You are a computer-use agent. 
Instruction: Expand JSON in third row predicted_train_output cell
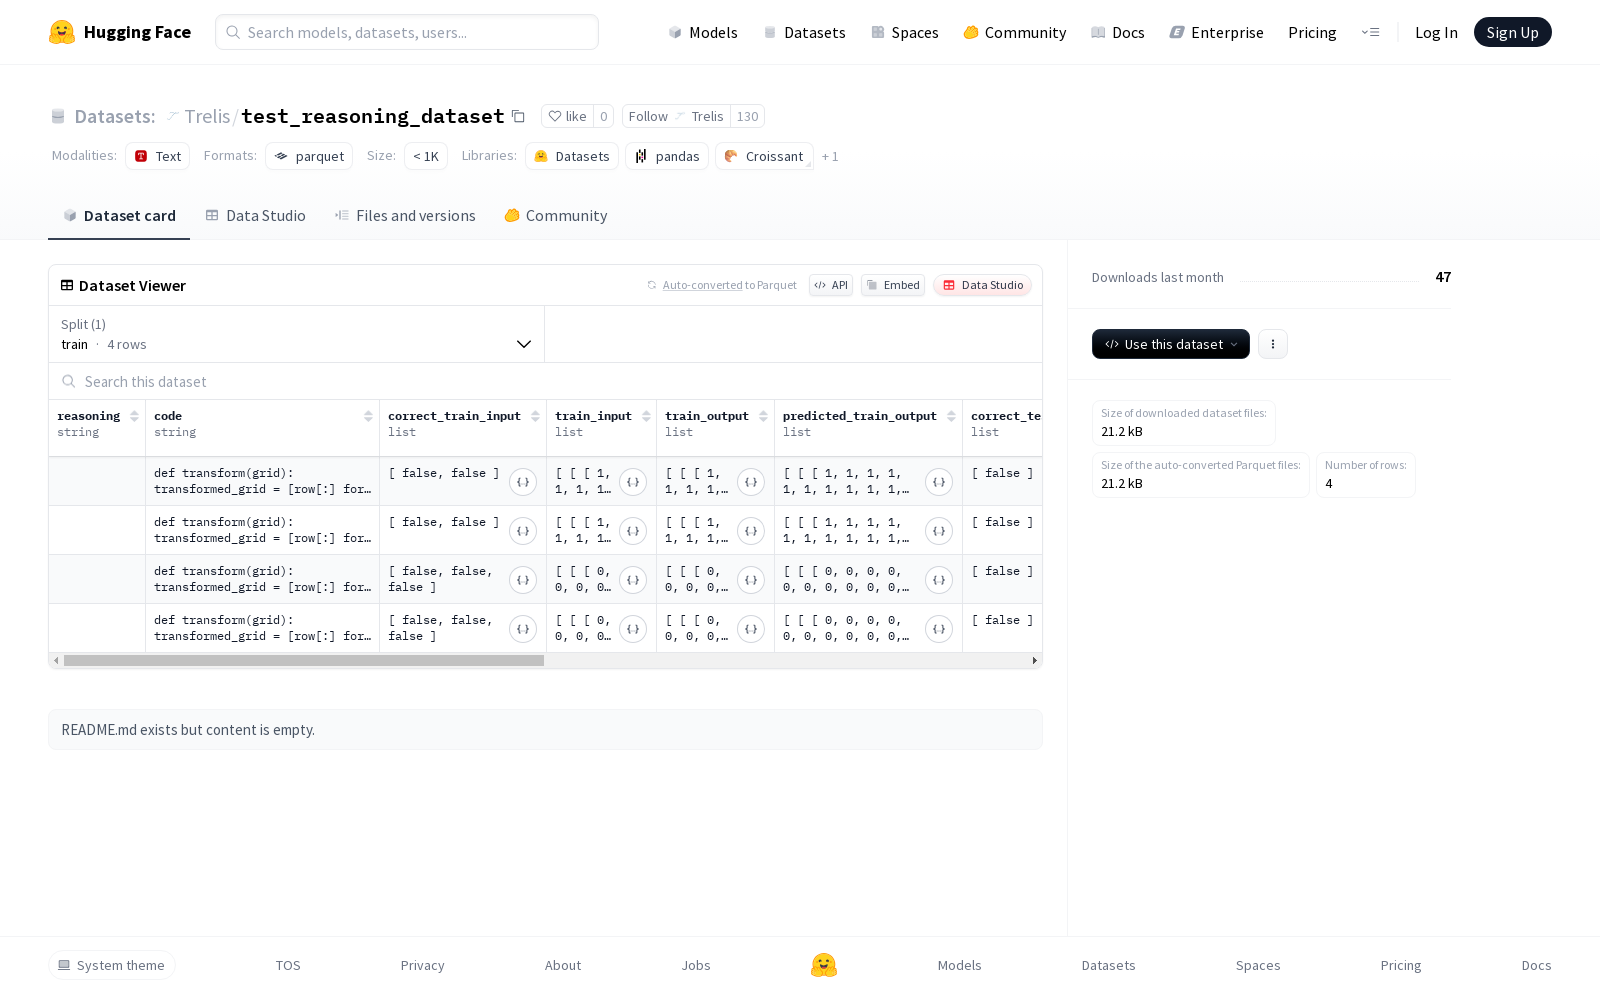point(939,580)
